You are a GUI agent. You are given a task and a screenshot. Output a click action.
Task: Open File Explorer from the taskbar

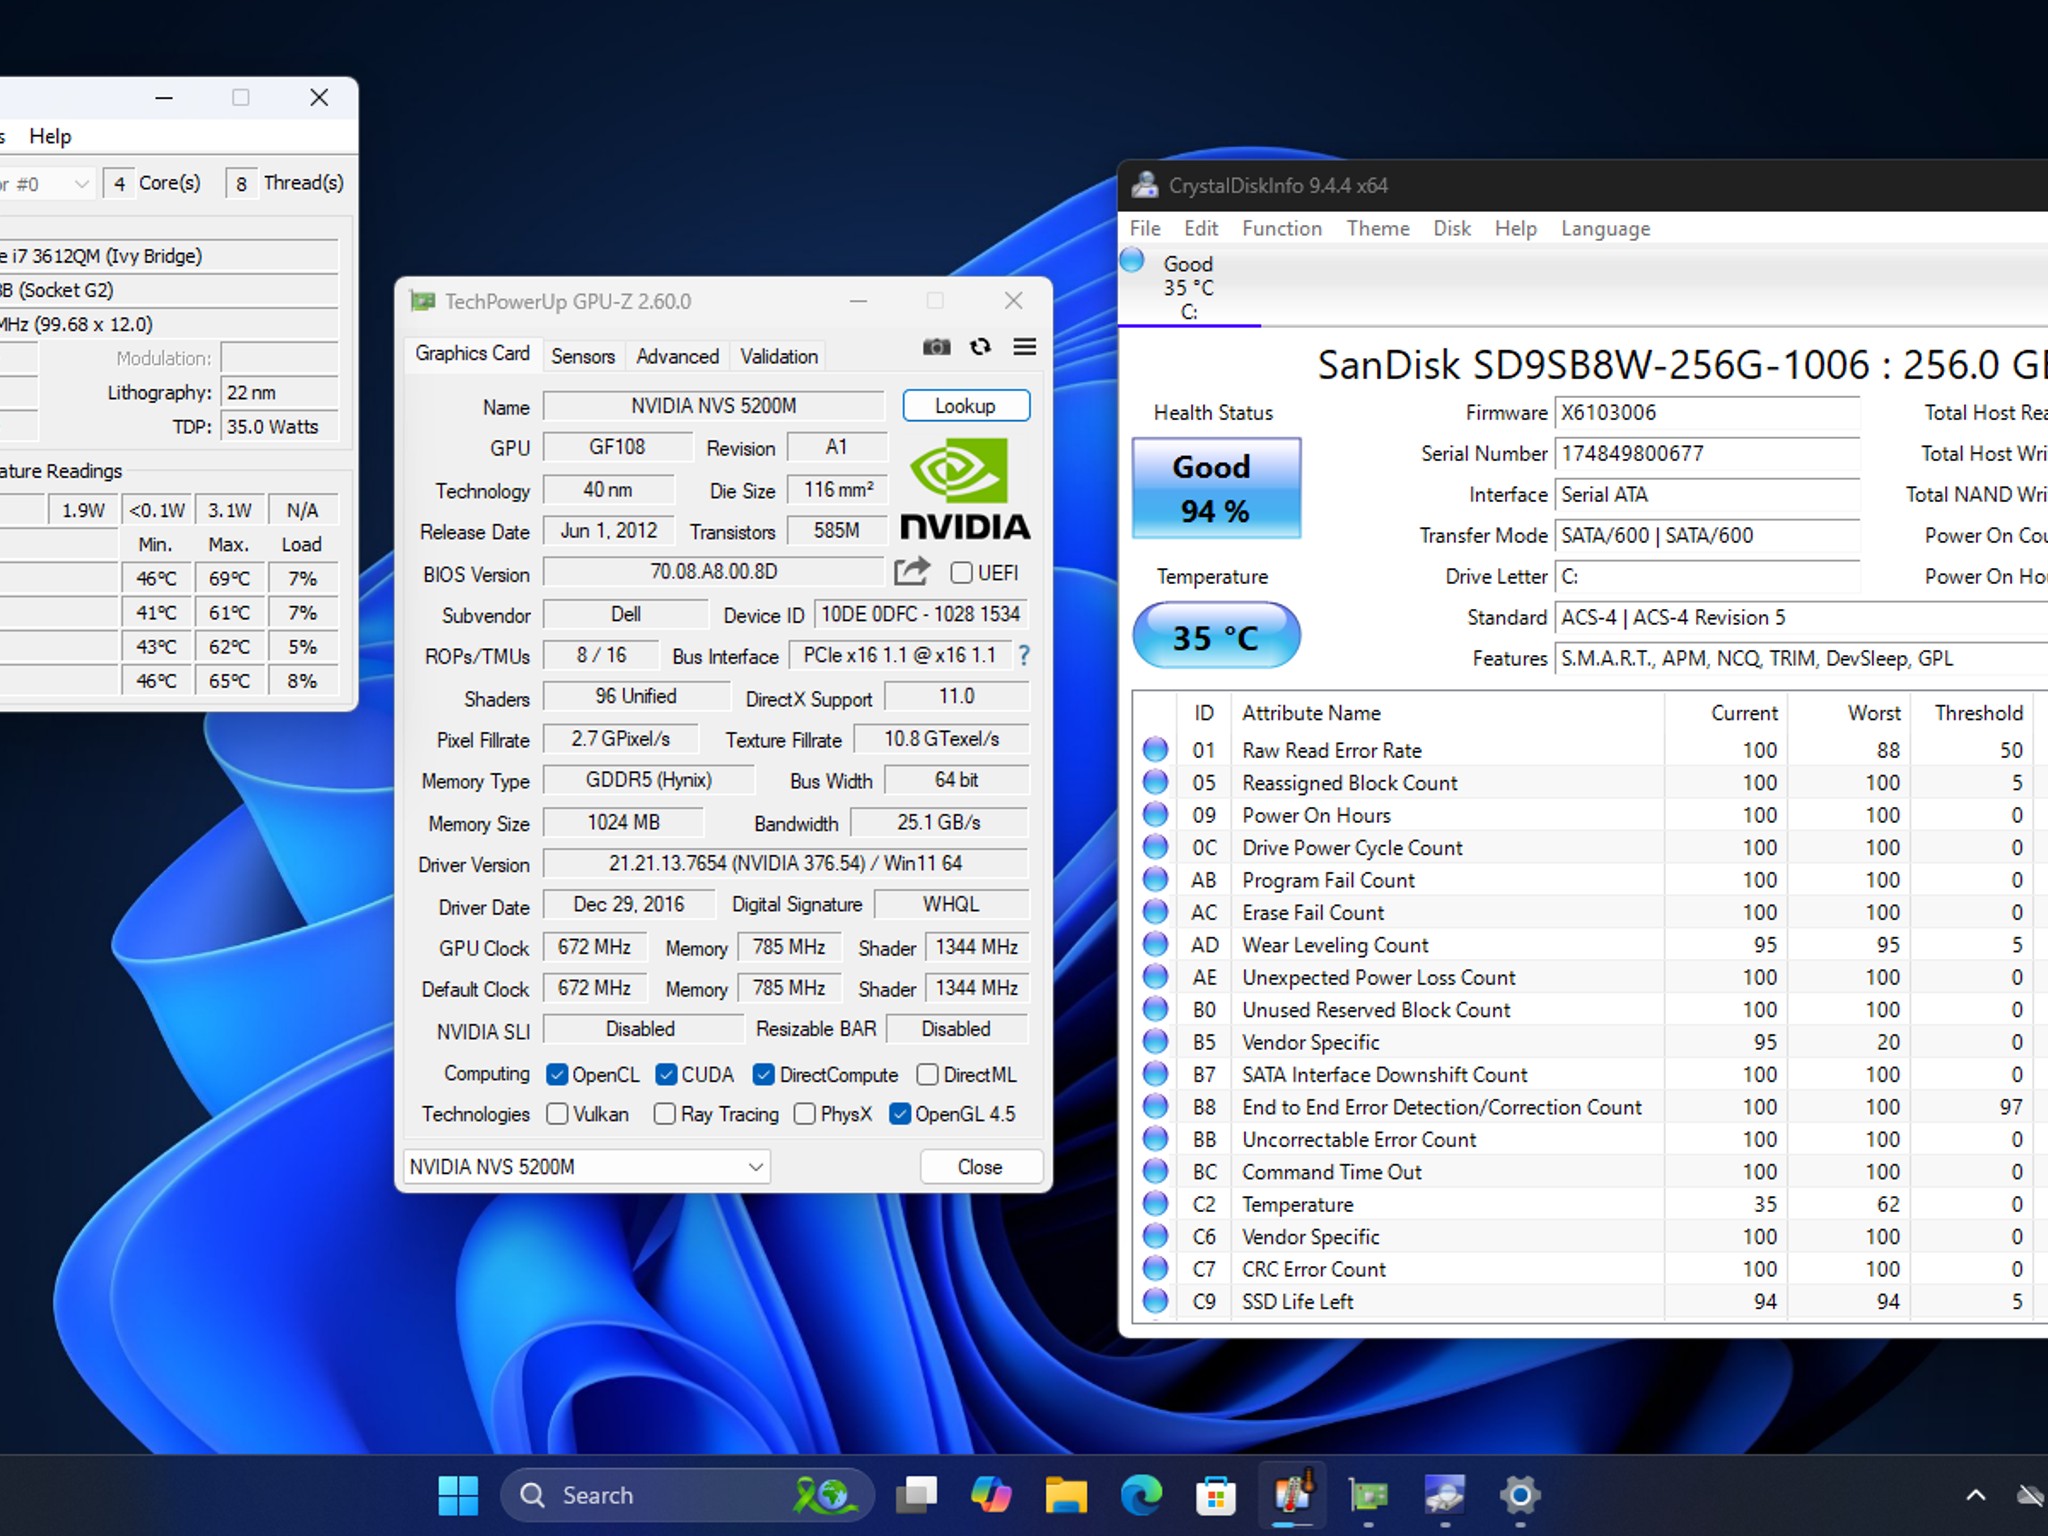[1066, 1495]
